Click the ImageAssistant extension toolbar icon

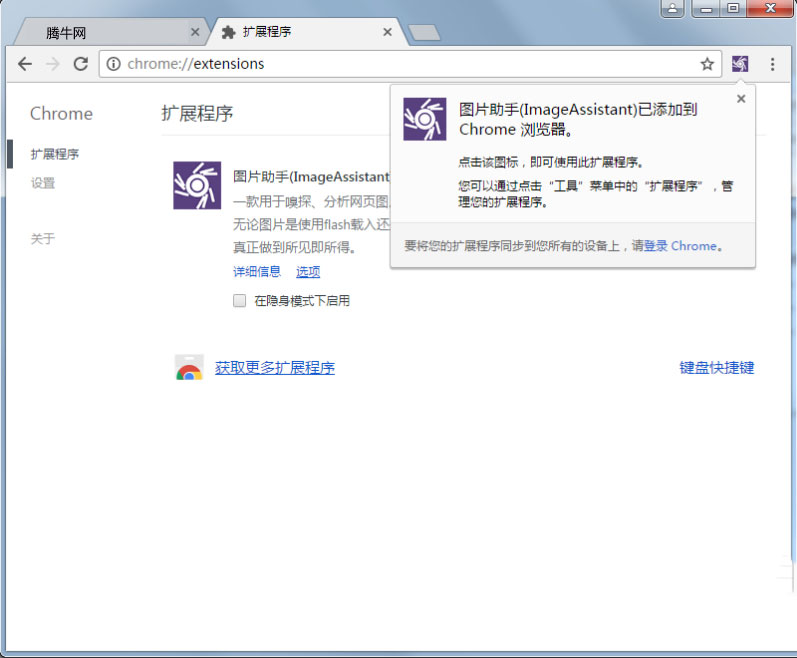(x=739, y=64)
